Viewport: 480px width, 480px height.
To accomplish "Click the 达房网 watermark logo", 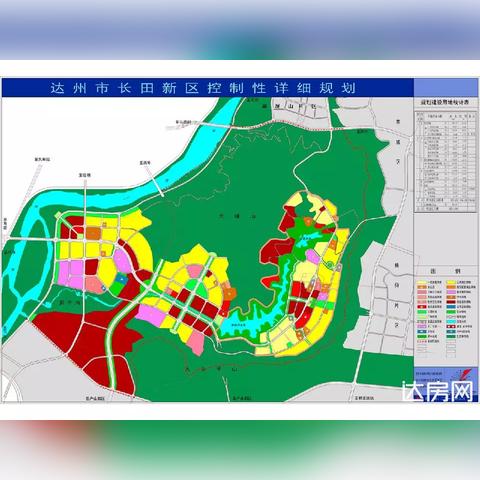I will click(x=438, y=391).
